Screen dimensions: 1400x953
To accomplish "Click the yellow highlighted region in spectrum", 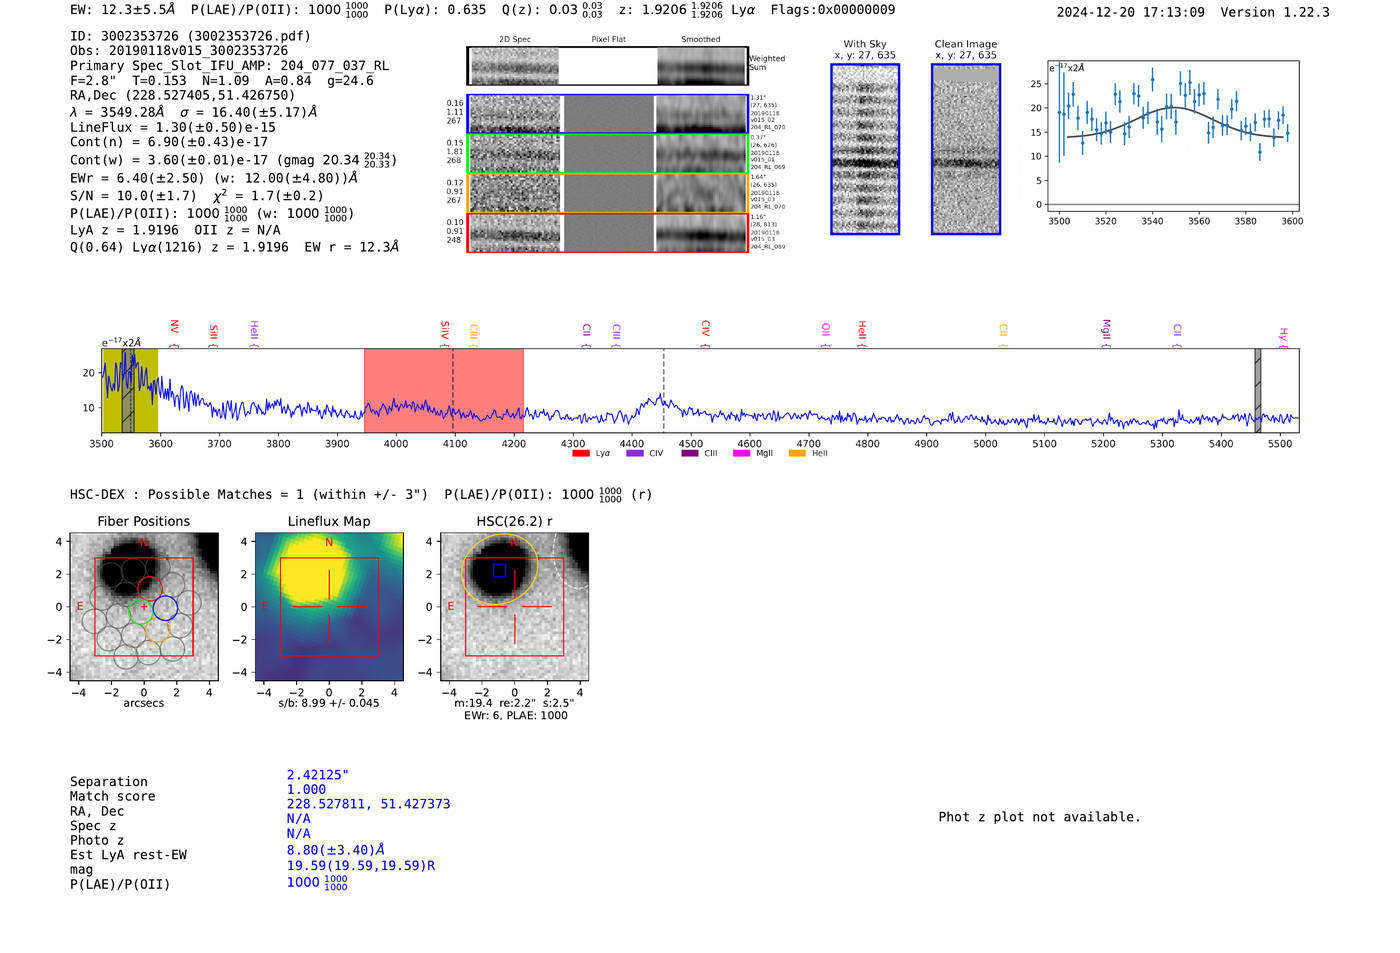I will click(x=130, y=390).
